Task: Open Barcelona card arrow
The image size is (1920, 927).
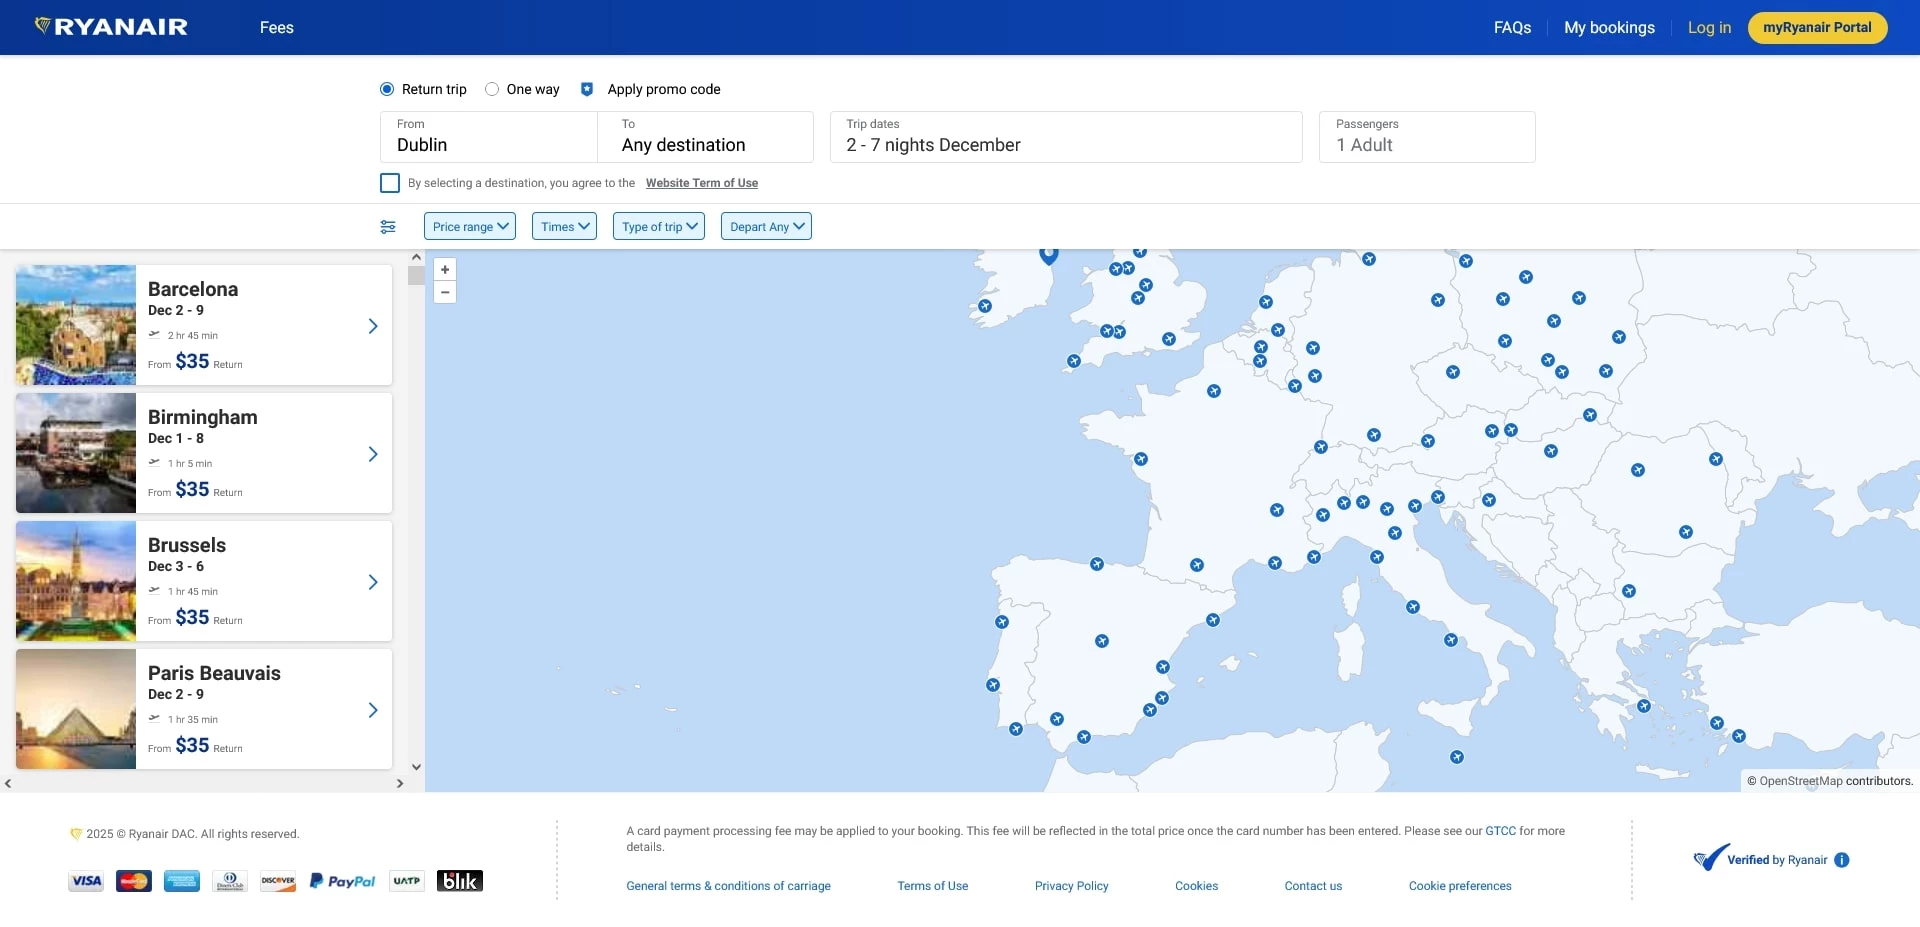Action: (x=373, y=326)
